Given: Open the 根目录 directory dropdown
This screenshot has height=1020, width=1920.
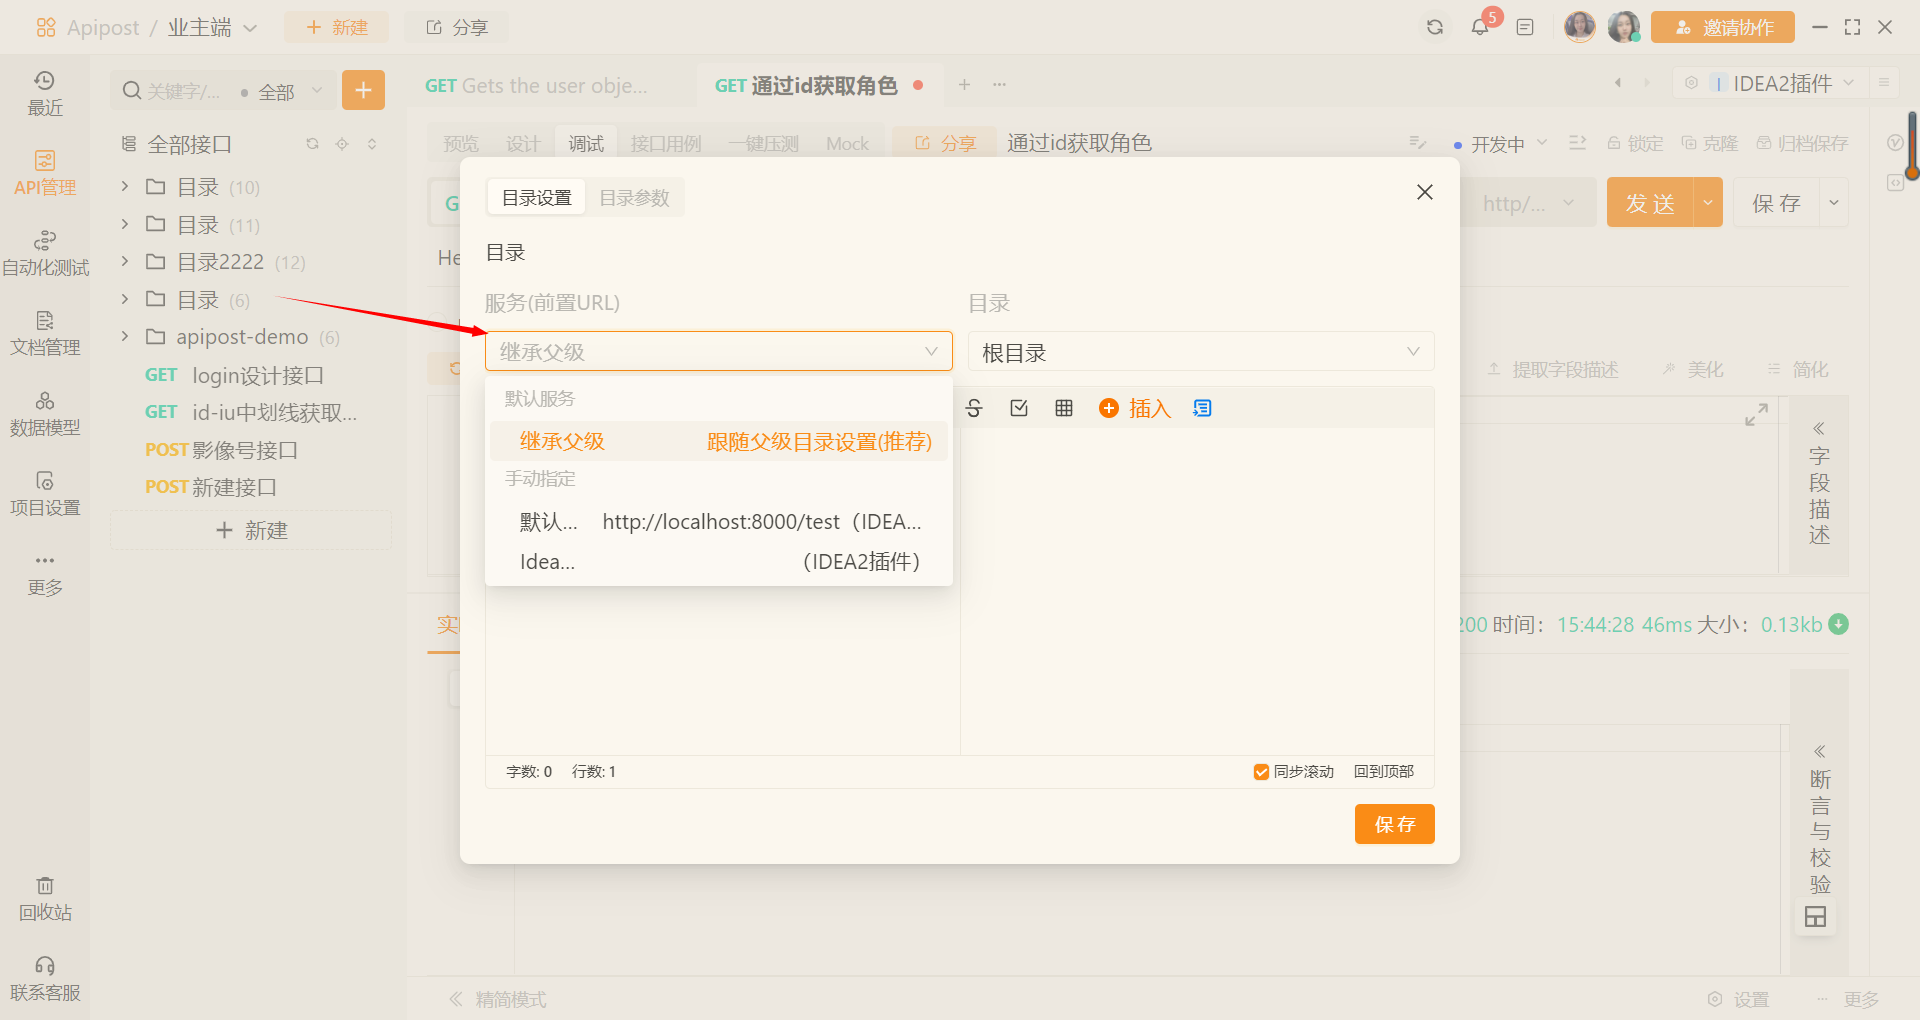Looking at the screenshot, I should [1201, 351].
